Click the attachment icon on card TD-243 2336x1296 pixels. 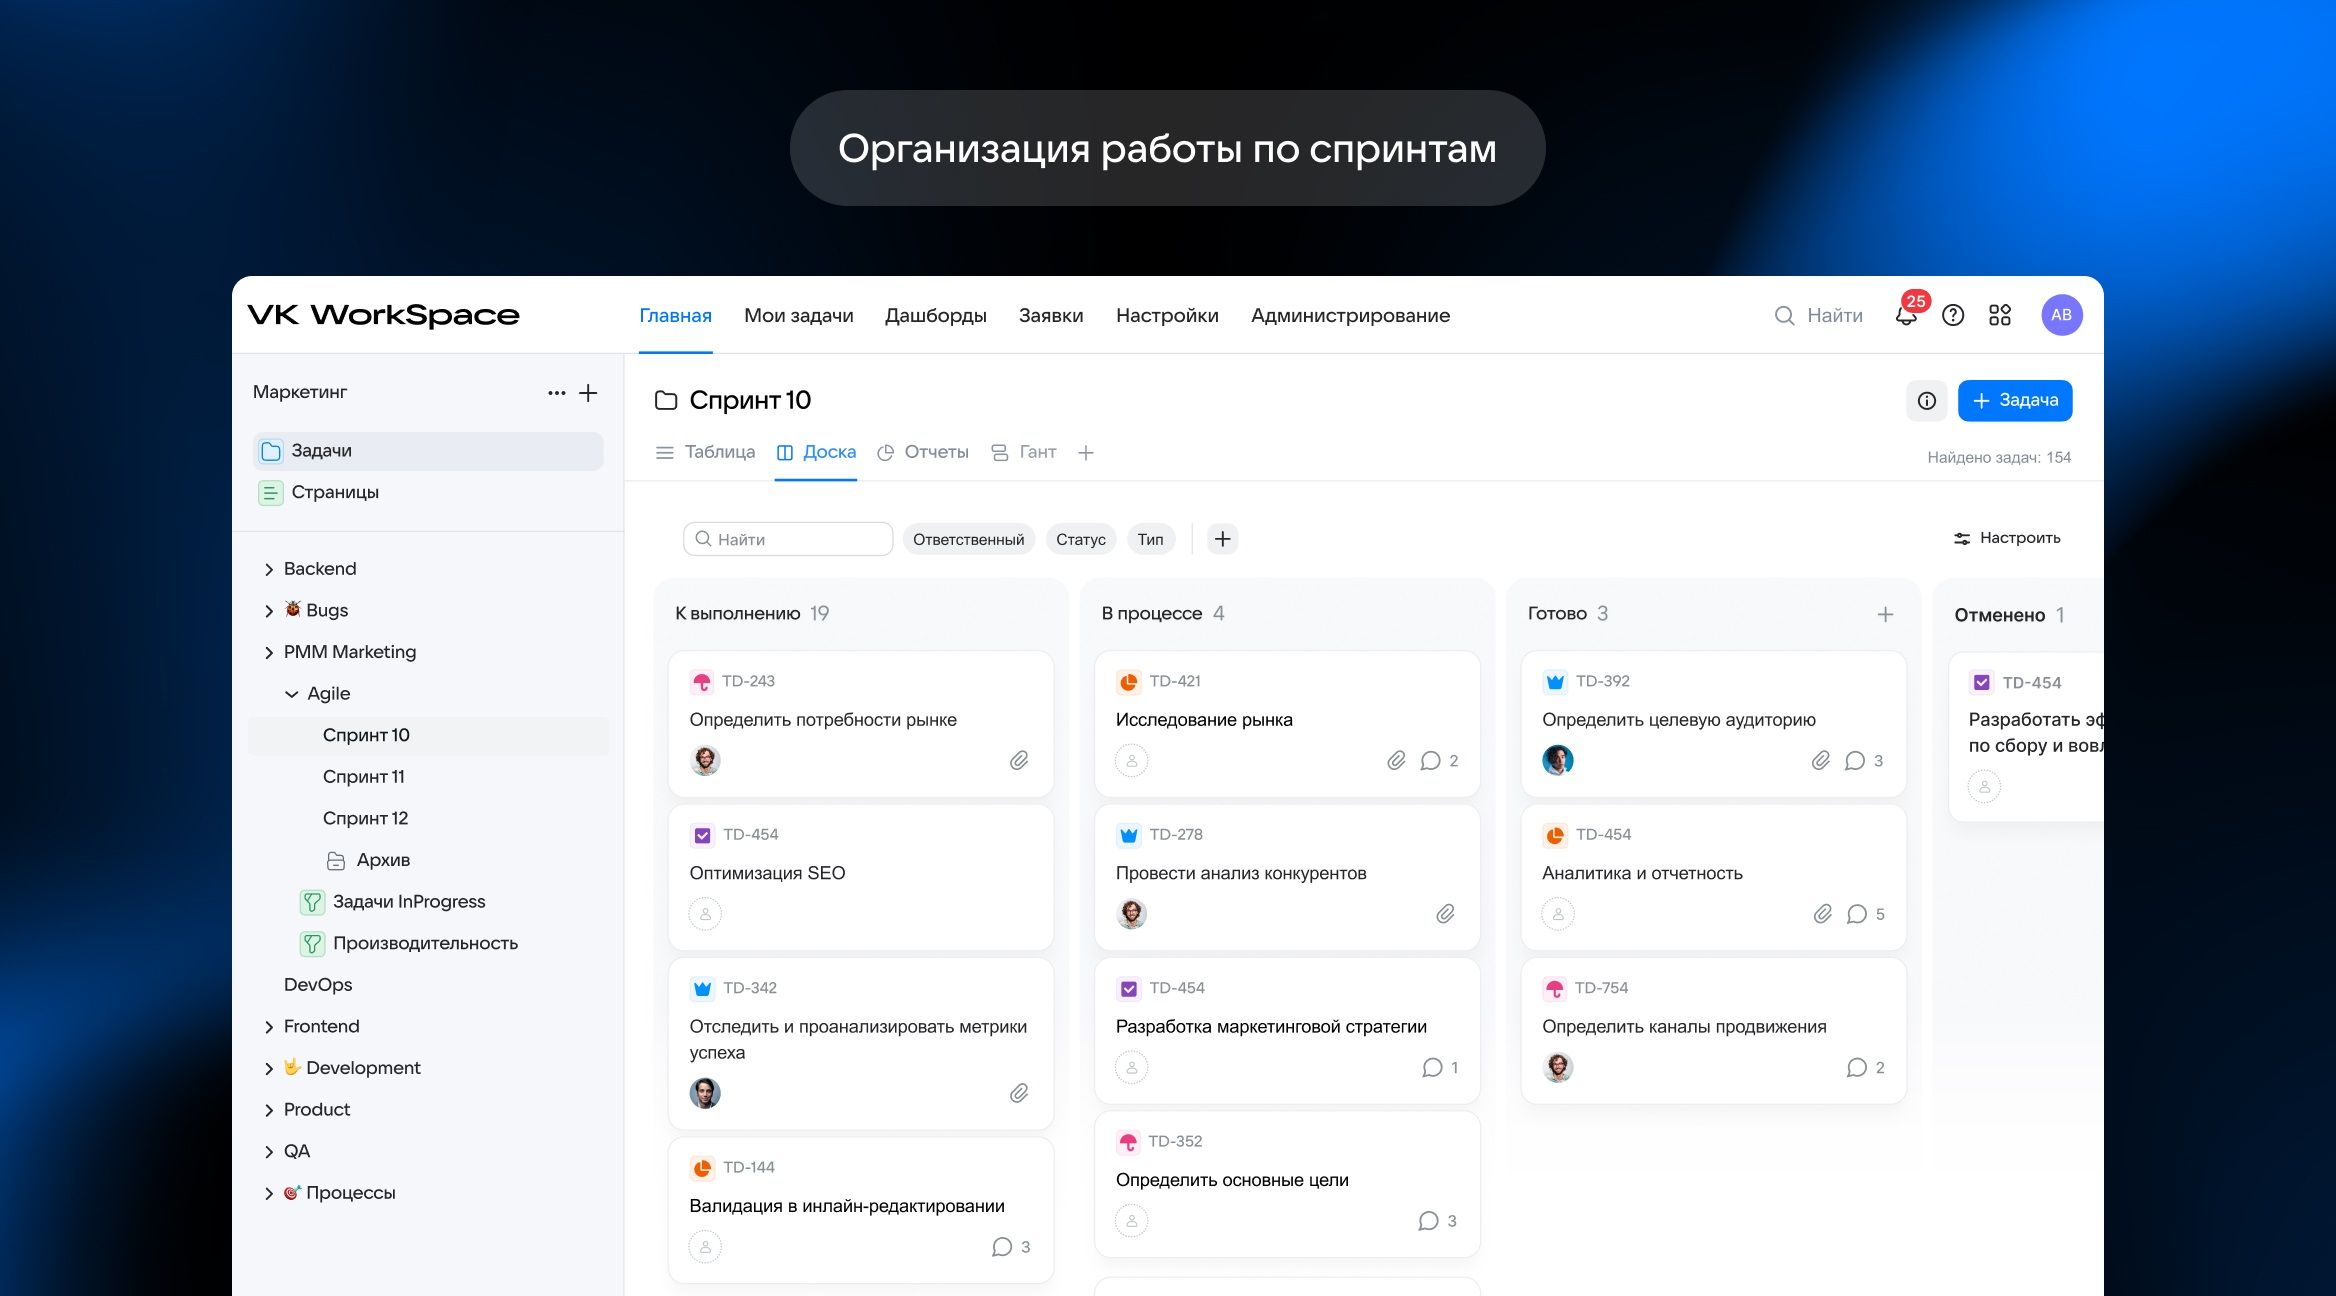coord(1019,761)
